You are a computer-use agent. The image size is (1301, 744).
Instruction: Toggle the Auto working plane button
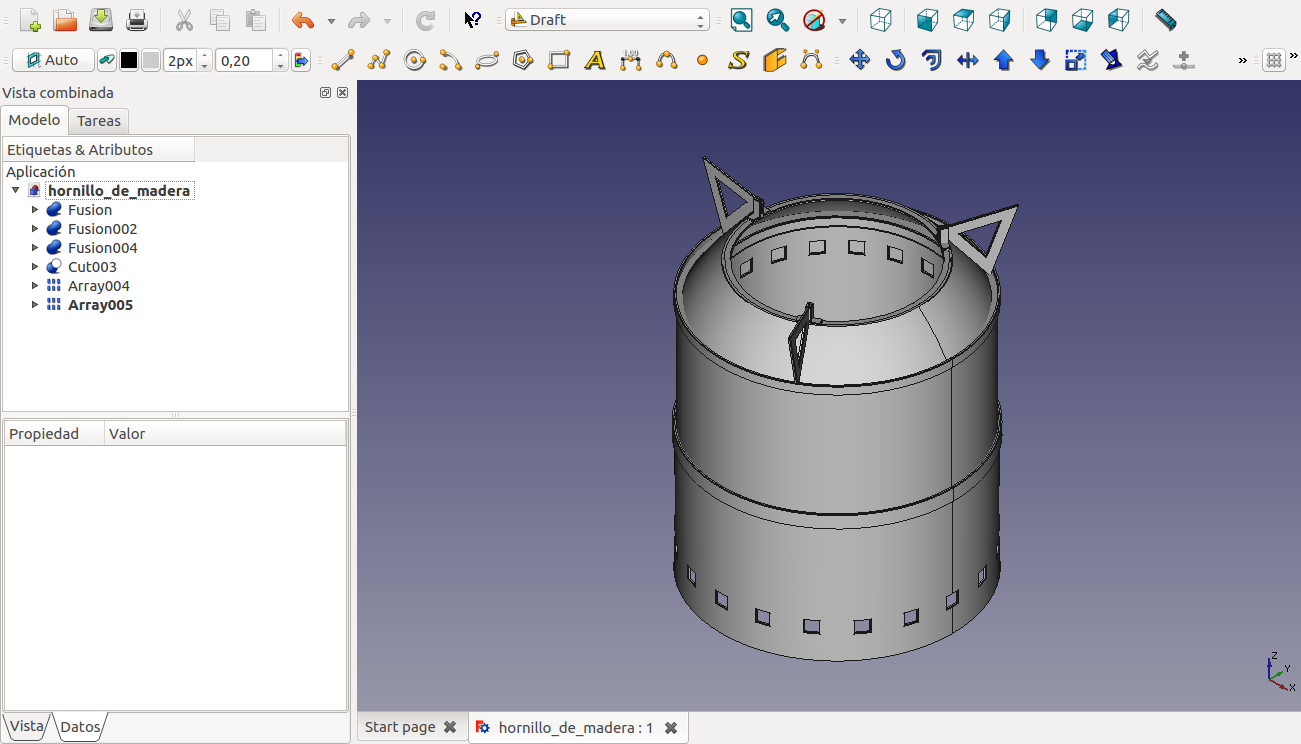53,61
